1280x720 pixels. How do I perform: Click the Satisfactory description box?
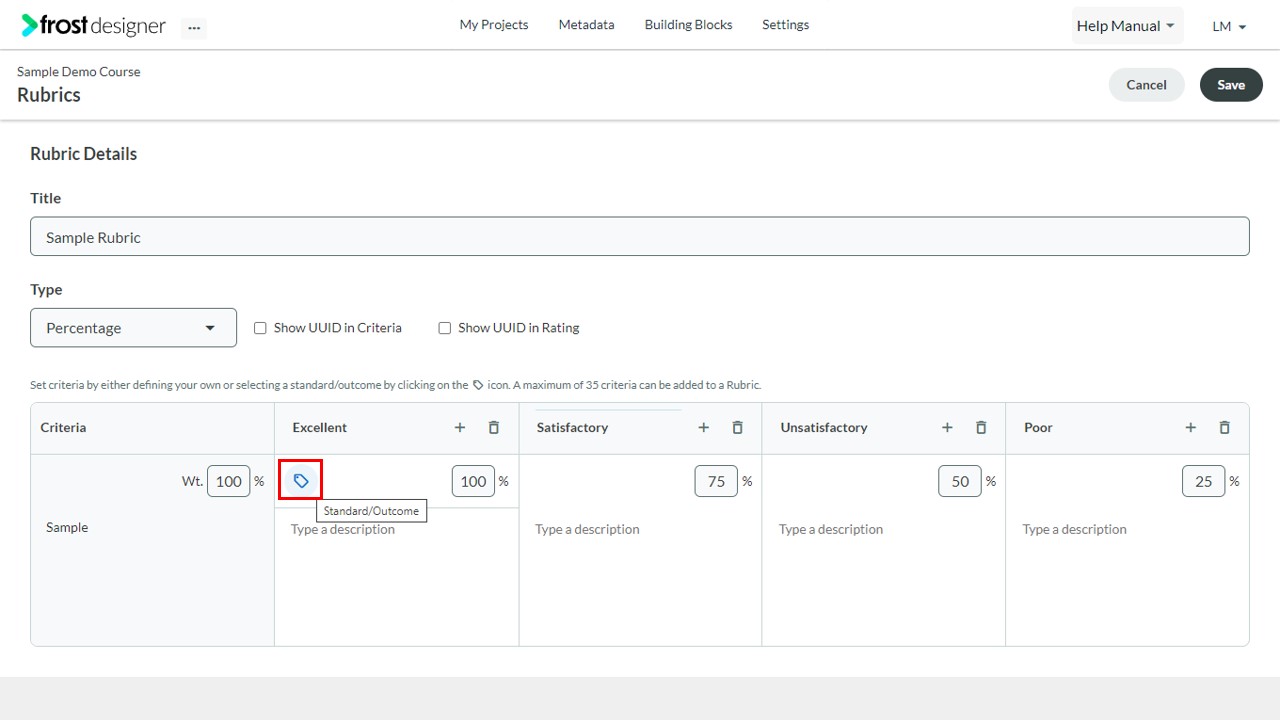640,576
